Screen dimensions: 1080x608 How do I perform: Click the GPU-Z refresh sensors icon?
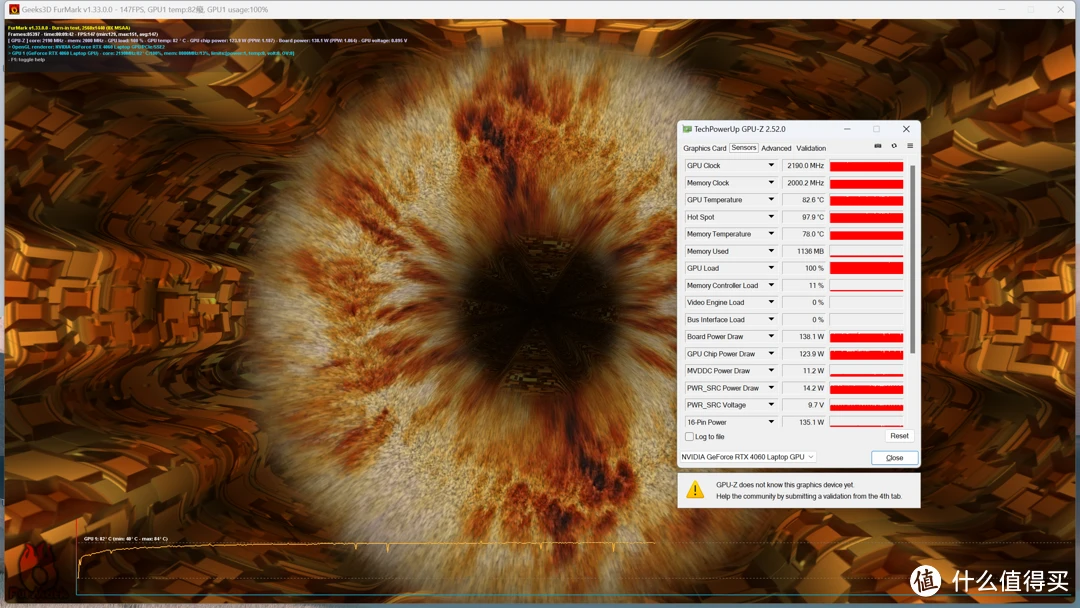(894, 146)
